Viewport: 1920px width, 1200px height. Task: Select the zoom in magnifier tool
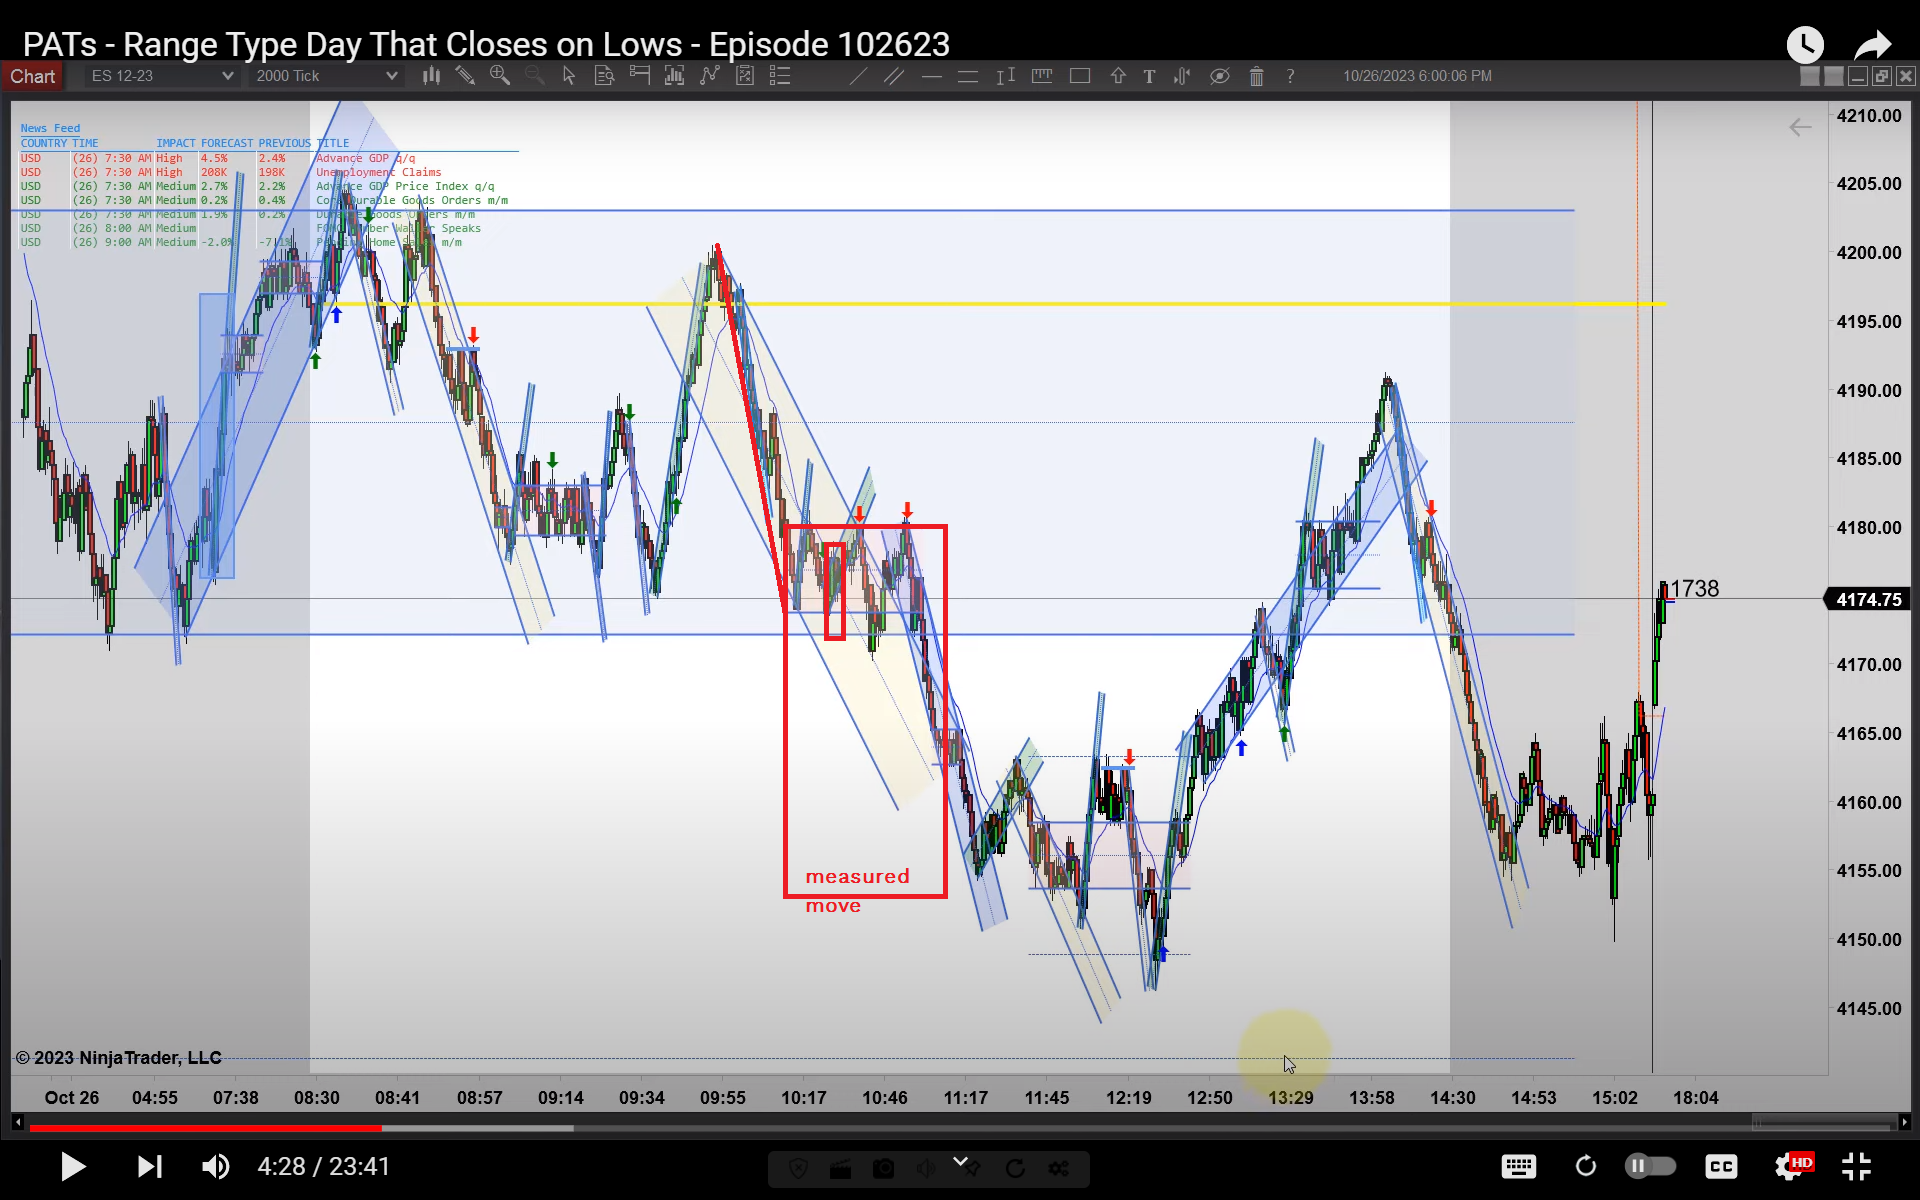point(499,76)
